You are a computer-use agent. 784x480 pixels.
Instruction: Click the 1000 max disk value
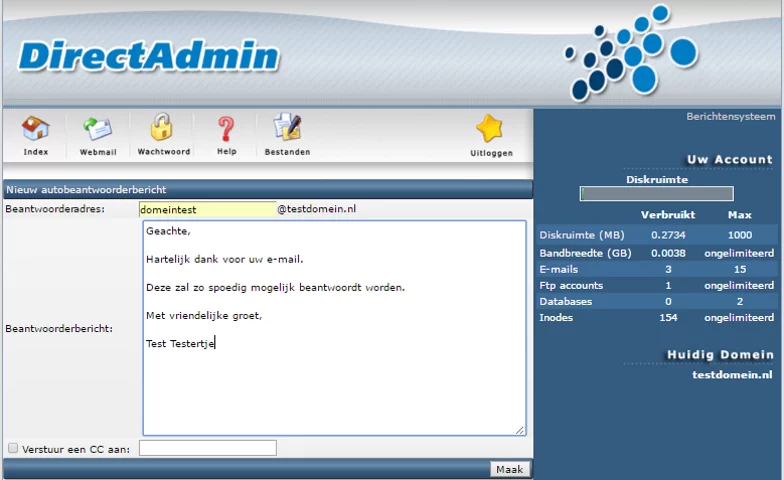click(x=740, y=235)
